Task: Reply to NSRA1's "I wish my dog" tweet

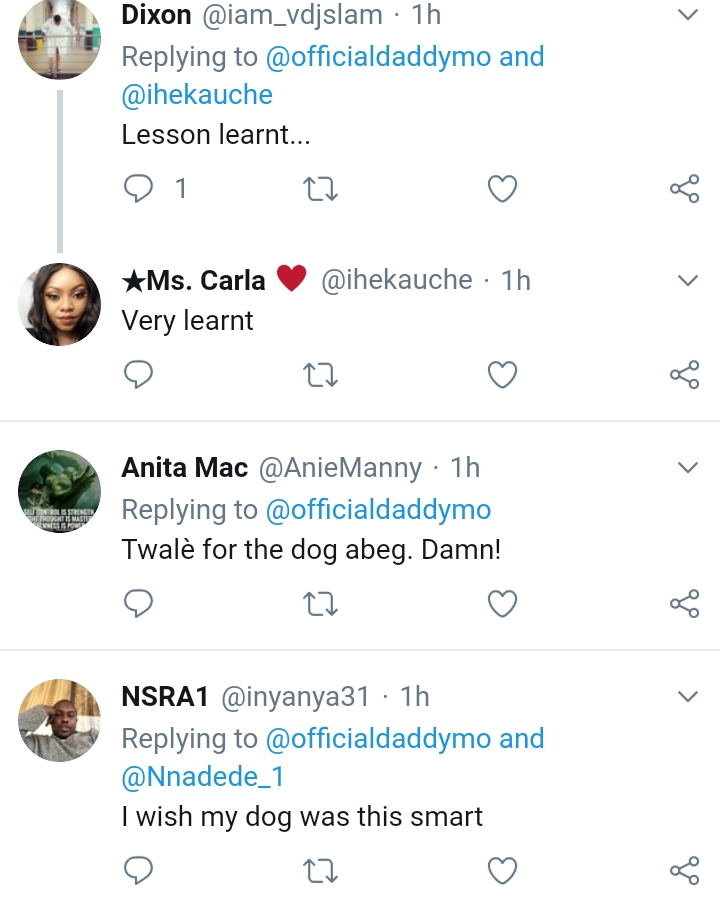Action: (x=139, y=870)
